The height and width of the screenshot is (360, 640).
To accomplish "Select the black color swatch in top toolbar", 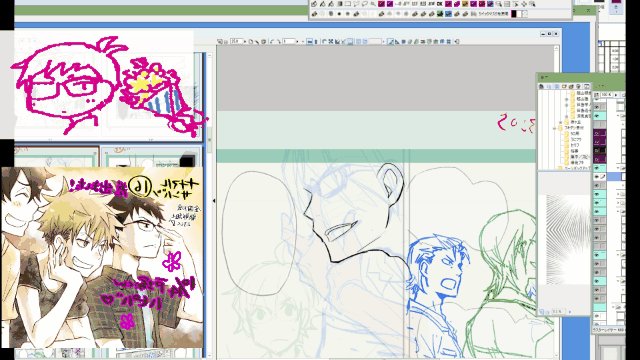I will pos(514,14).
